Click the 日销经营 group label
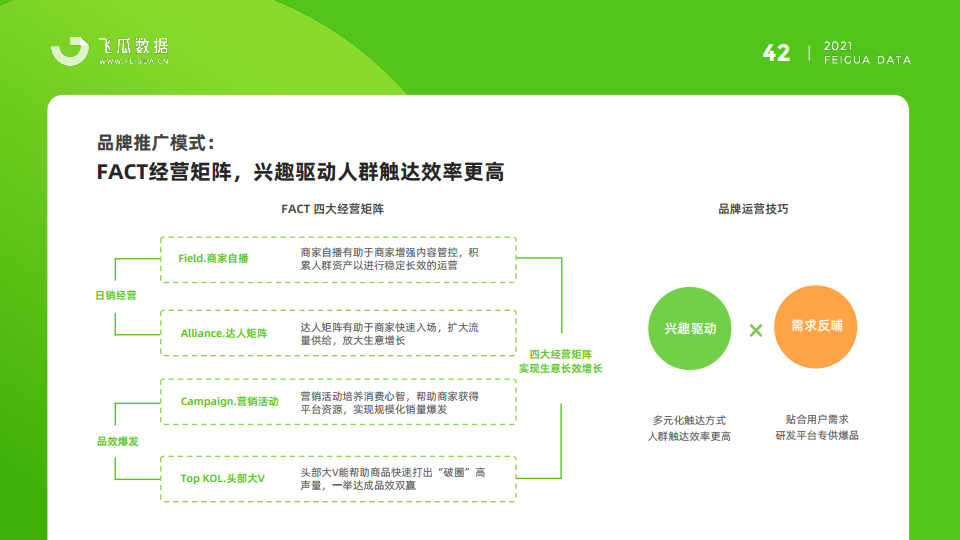The image size is (960, 540). [116, 296]
